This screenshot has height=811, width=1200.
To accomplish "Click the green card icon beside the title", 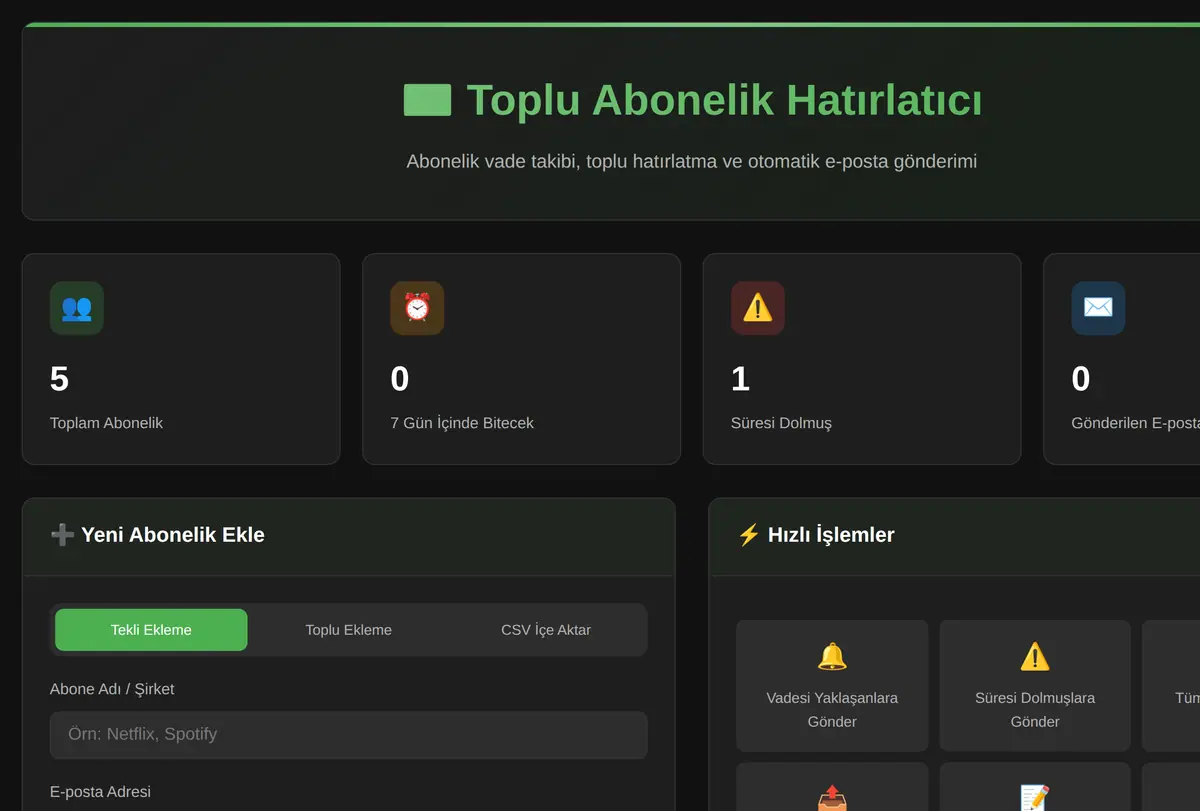I will tap(427, 100).
